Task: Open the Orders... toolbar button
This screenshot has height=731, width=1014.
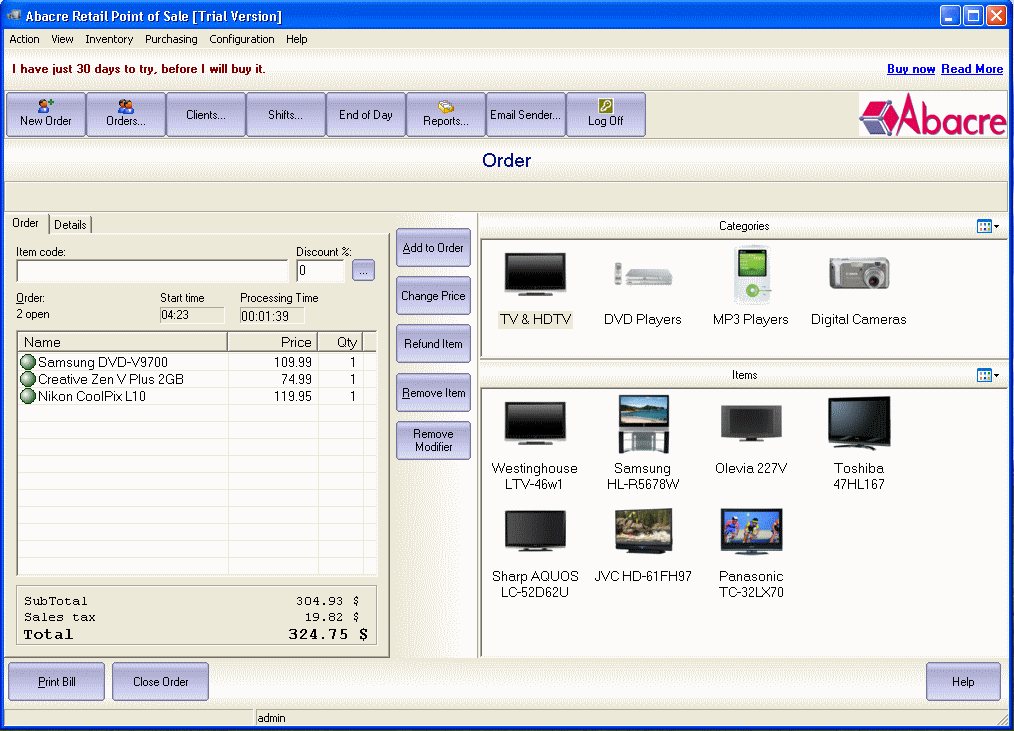Action: [x=126, y=115]
